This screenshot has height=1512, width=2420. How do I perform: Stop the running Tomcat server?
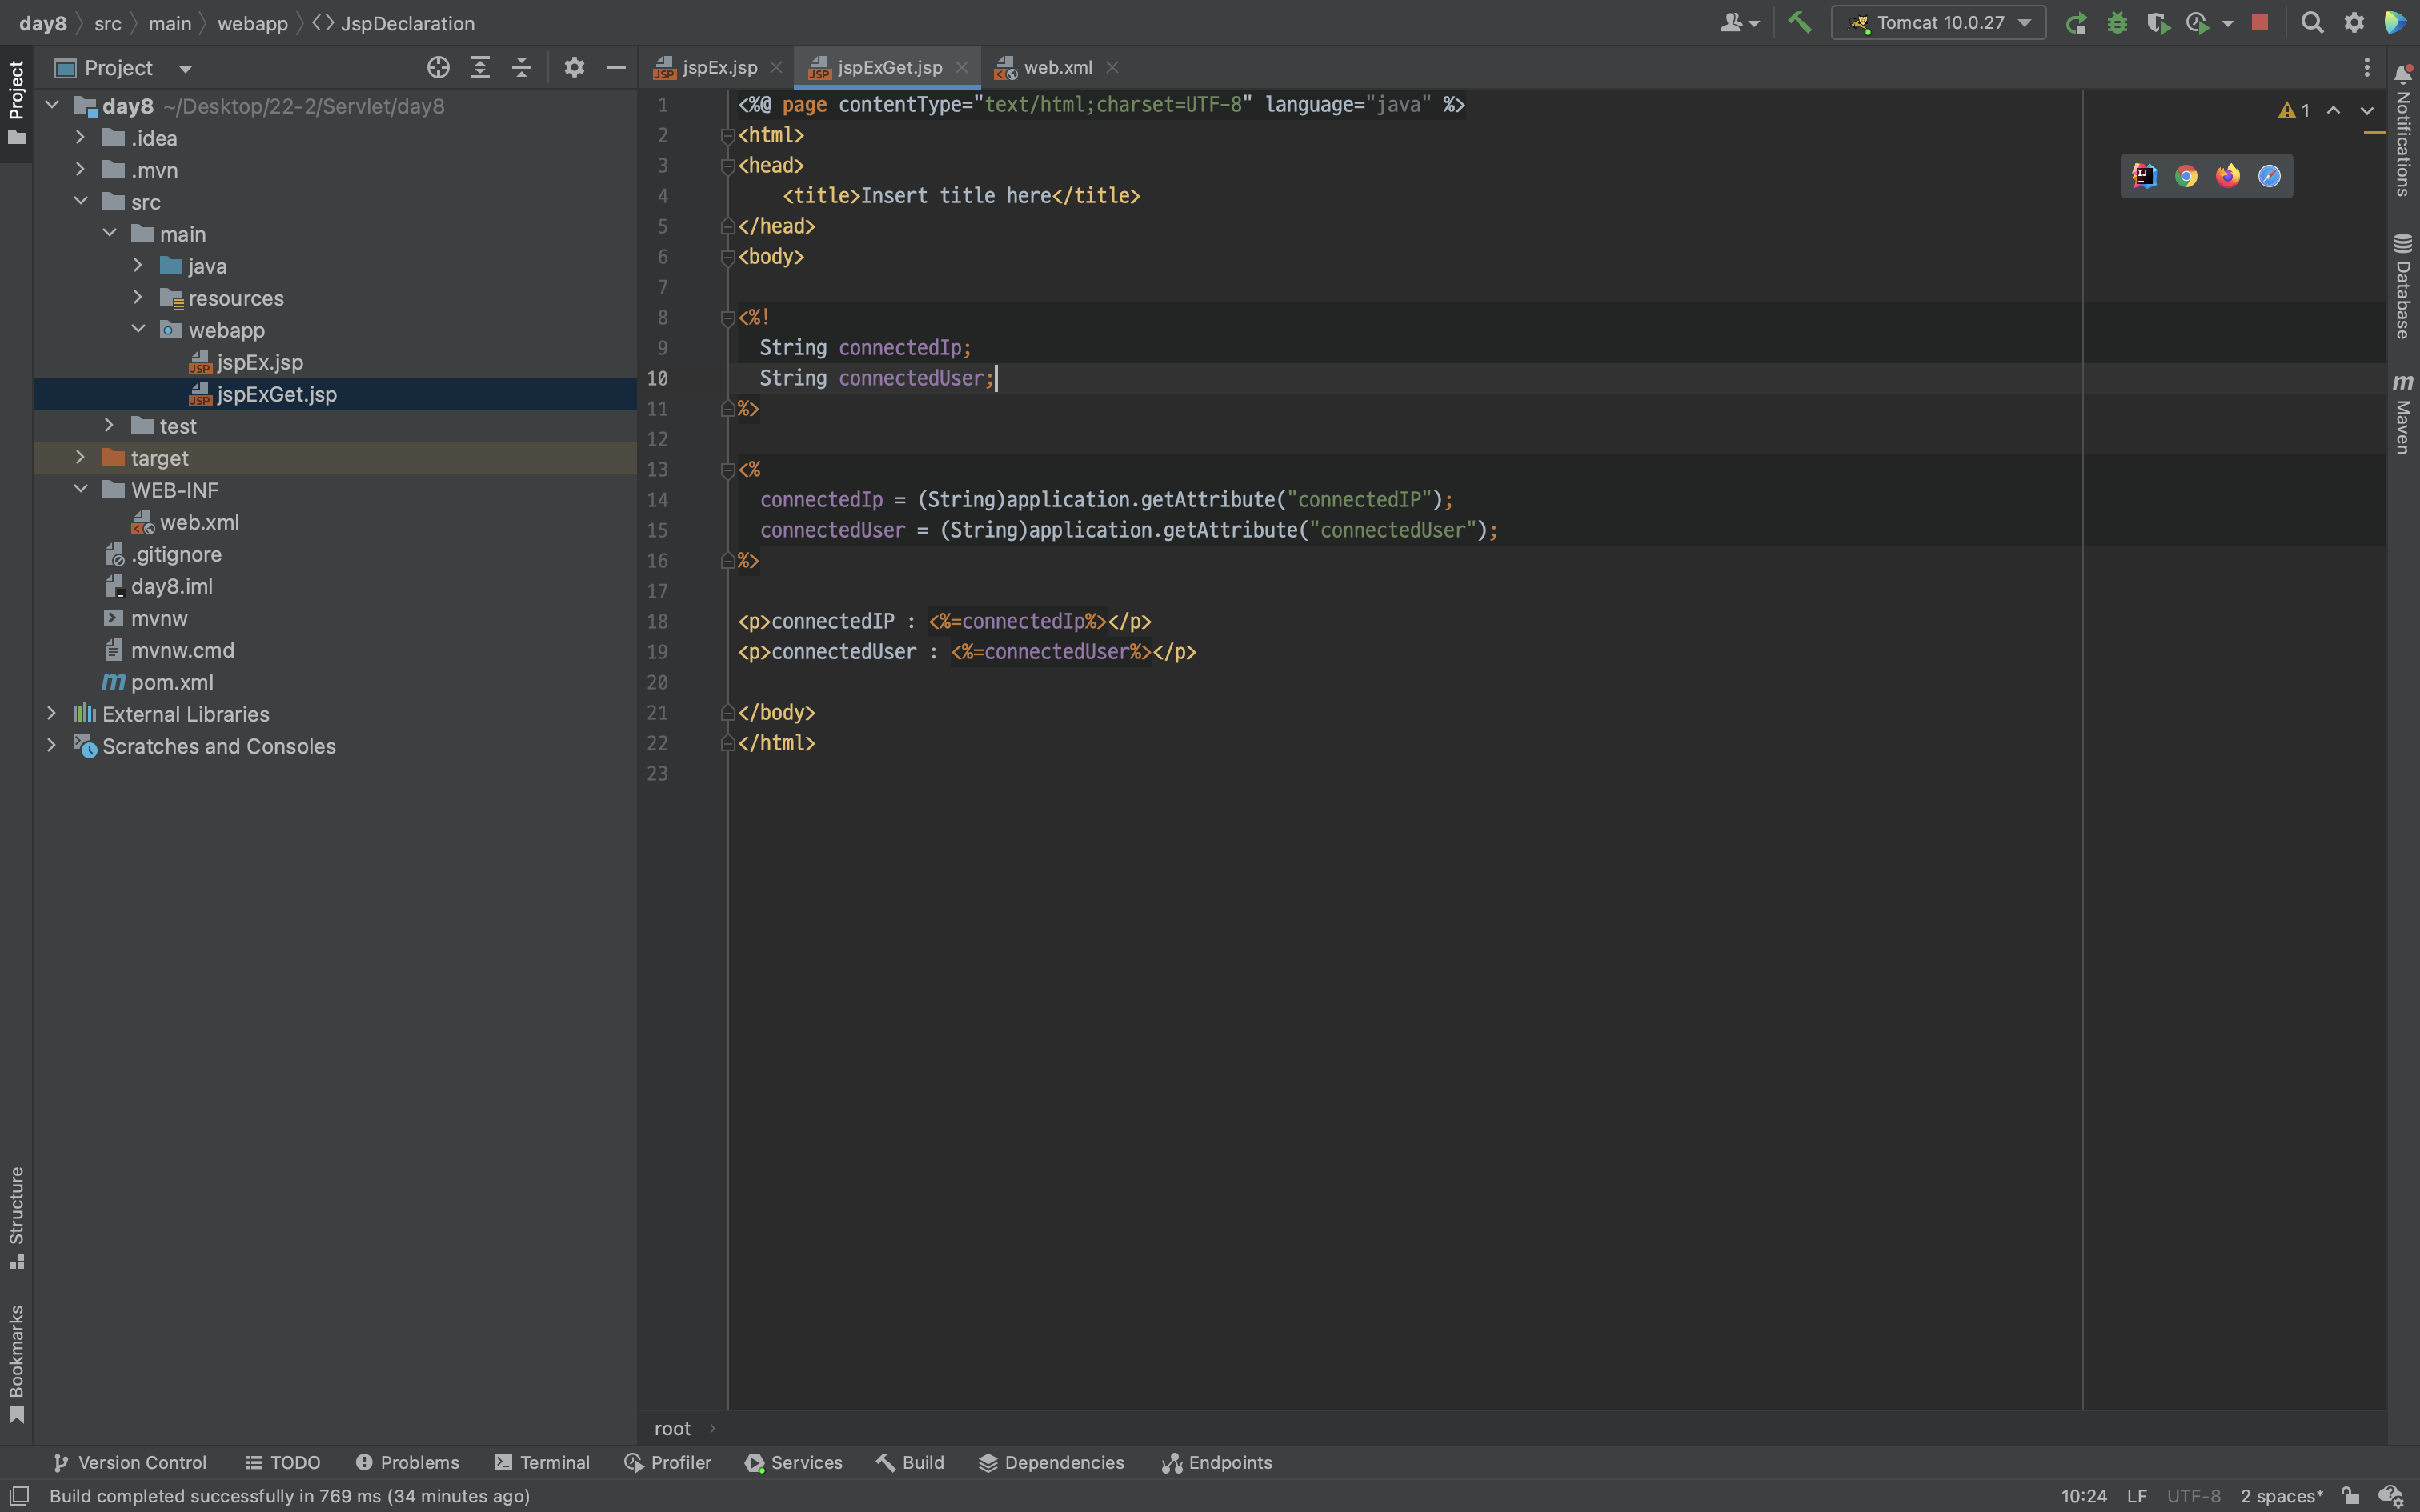click(x=2259, y=23)
